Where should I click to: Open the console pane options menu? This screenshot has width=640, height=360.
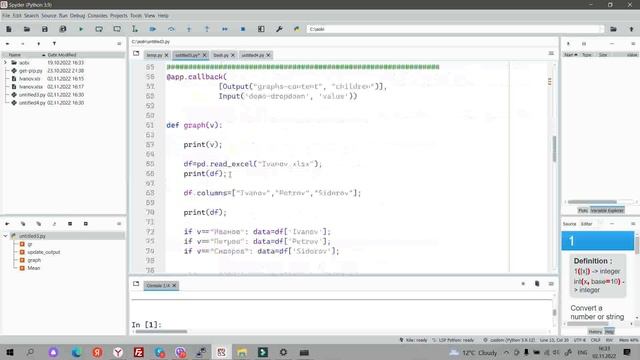click(551, 284)
